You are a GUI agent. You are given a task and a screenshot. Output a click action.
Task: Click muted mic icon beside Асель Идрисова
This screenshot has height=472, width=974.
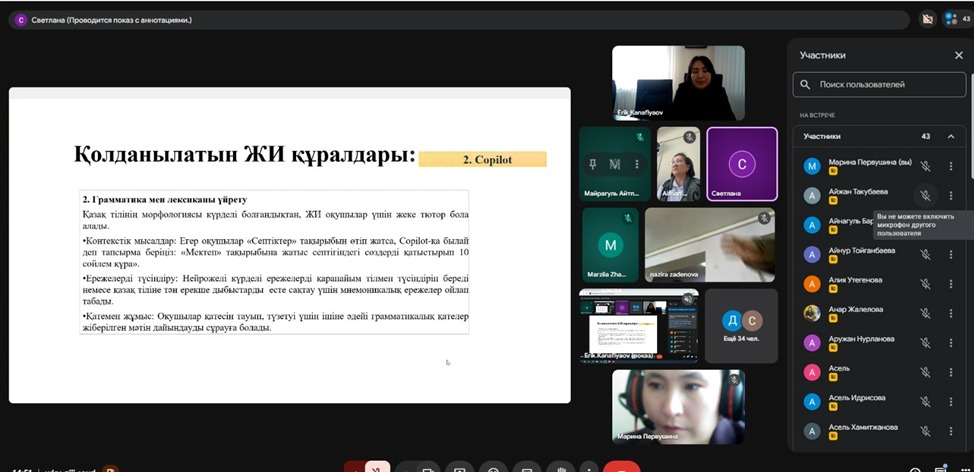click(x=926, y=400)
